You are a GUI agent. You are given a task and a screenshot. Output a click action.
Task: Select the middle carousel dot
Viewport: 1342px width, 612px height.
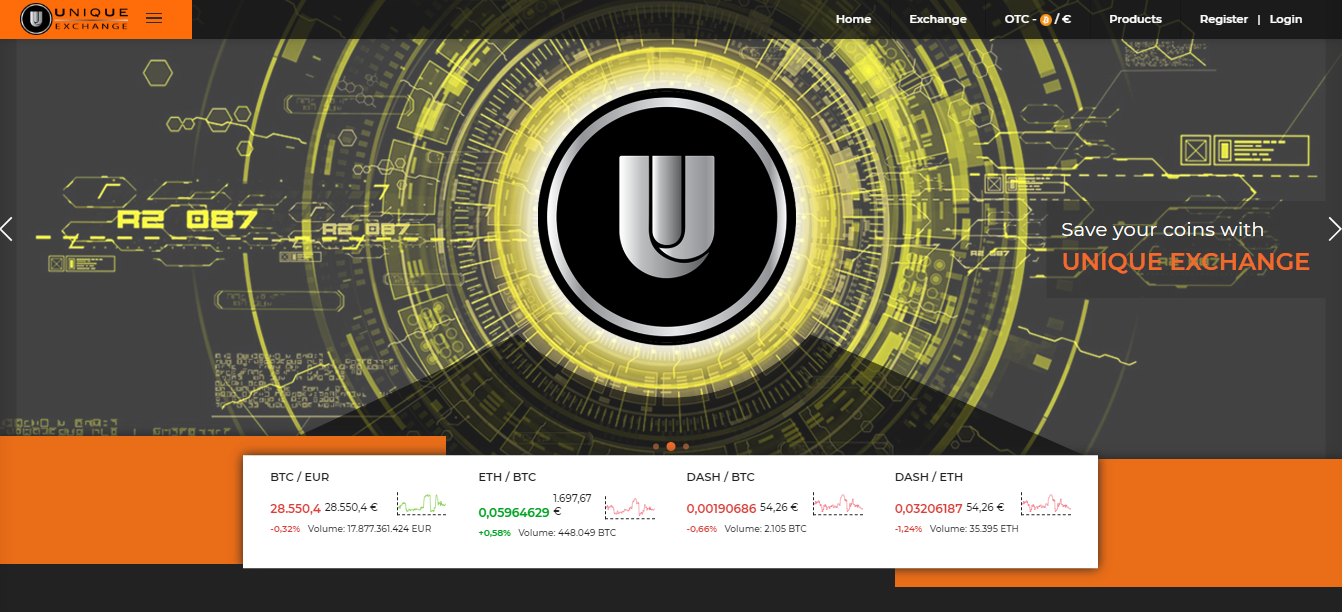click(x=671, y=446)
